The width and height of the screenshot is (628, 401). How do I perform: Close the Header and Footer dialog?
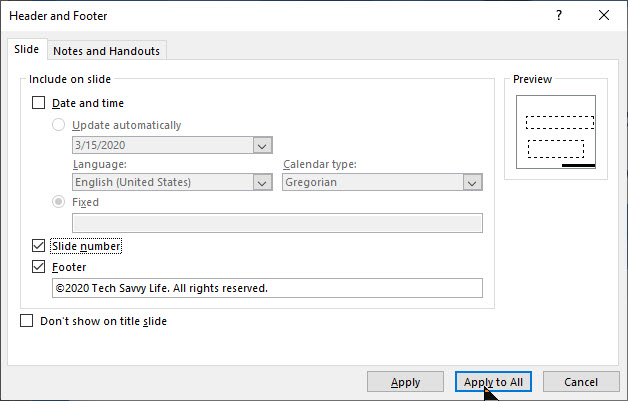(x=603, y=16)
